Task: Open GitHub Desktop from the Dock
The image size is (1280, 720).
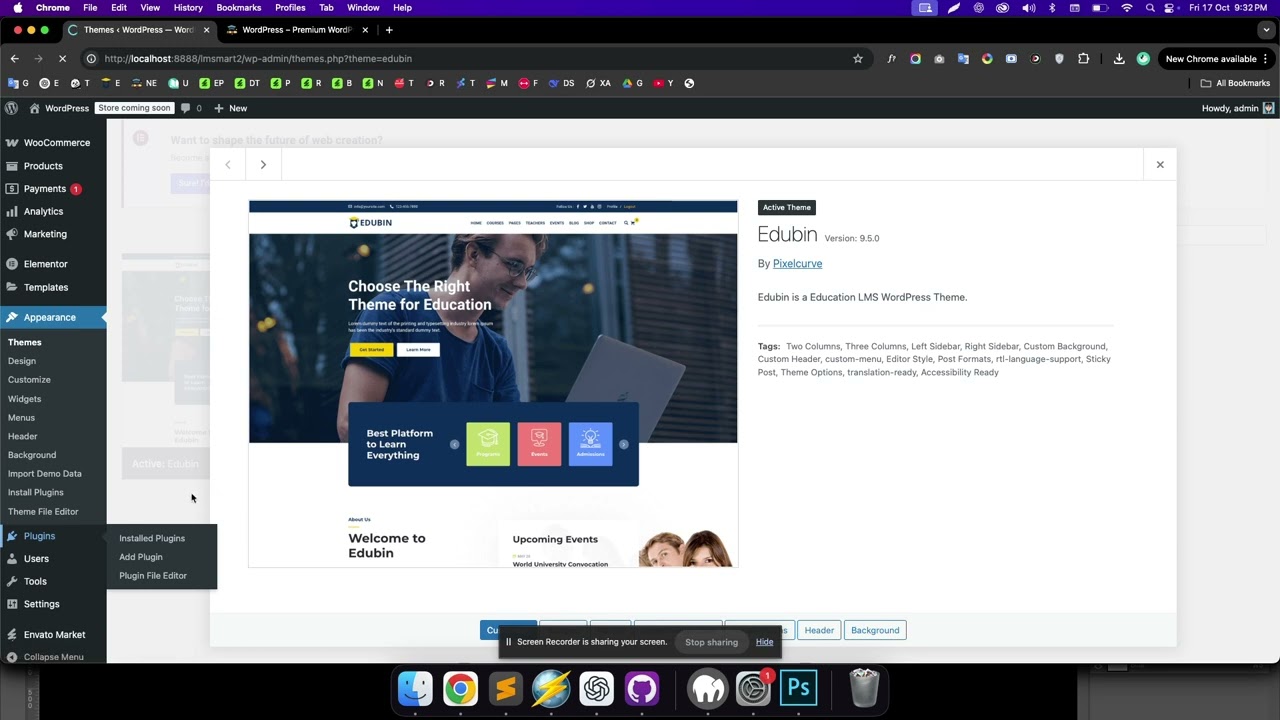Action: click(x=642, y=688)
